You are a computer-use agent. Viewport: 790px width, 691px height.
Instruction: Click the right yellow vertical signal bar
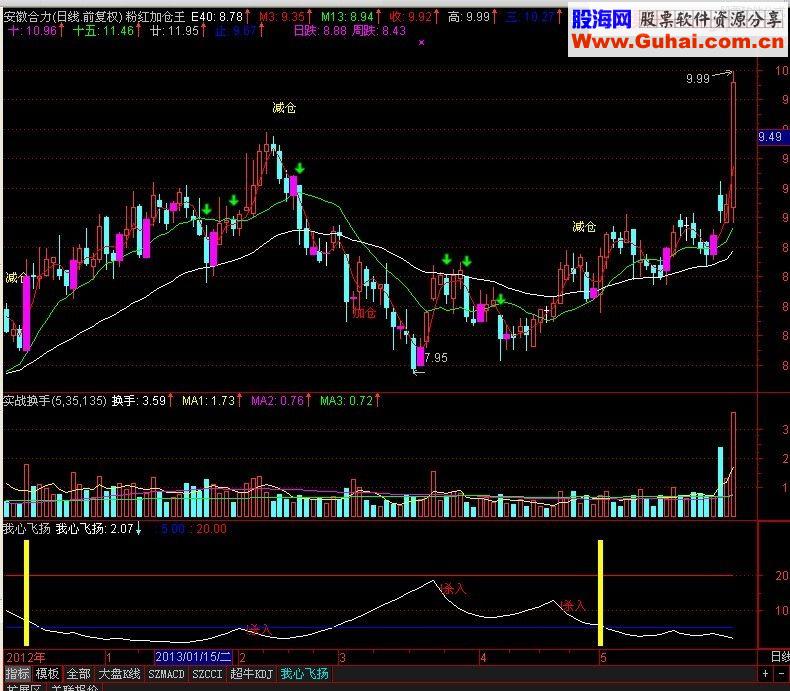(x=601, y=593)
